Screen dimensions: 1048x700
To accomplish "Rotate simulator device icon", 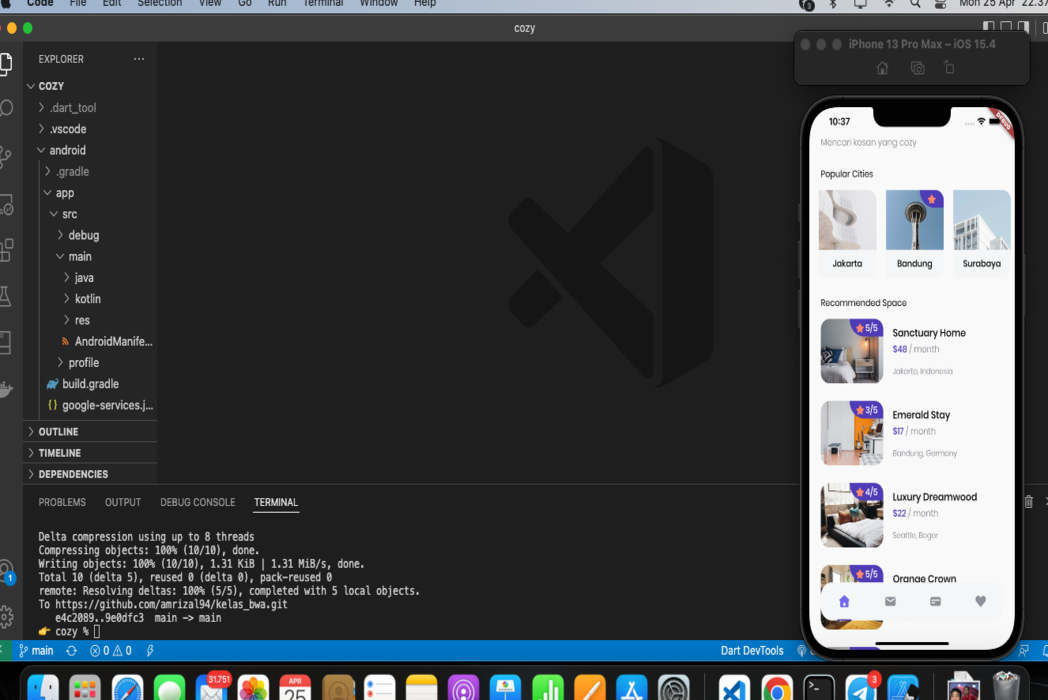I will (x=949, y=68).
